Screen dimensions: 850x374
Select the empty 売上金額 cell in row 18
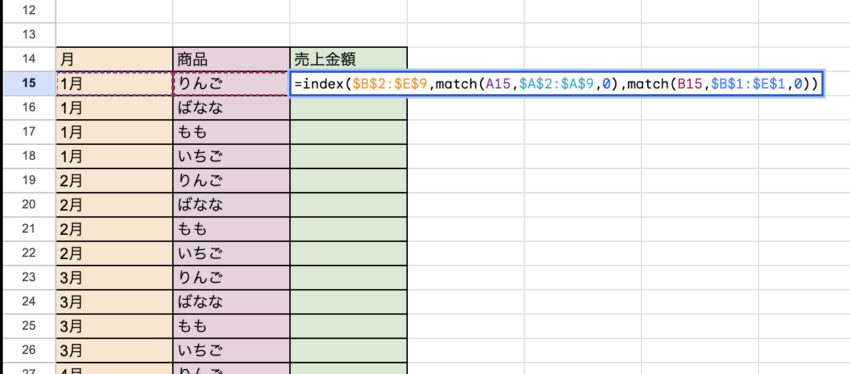[349, 156]
